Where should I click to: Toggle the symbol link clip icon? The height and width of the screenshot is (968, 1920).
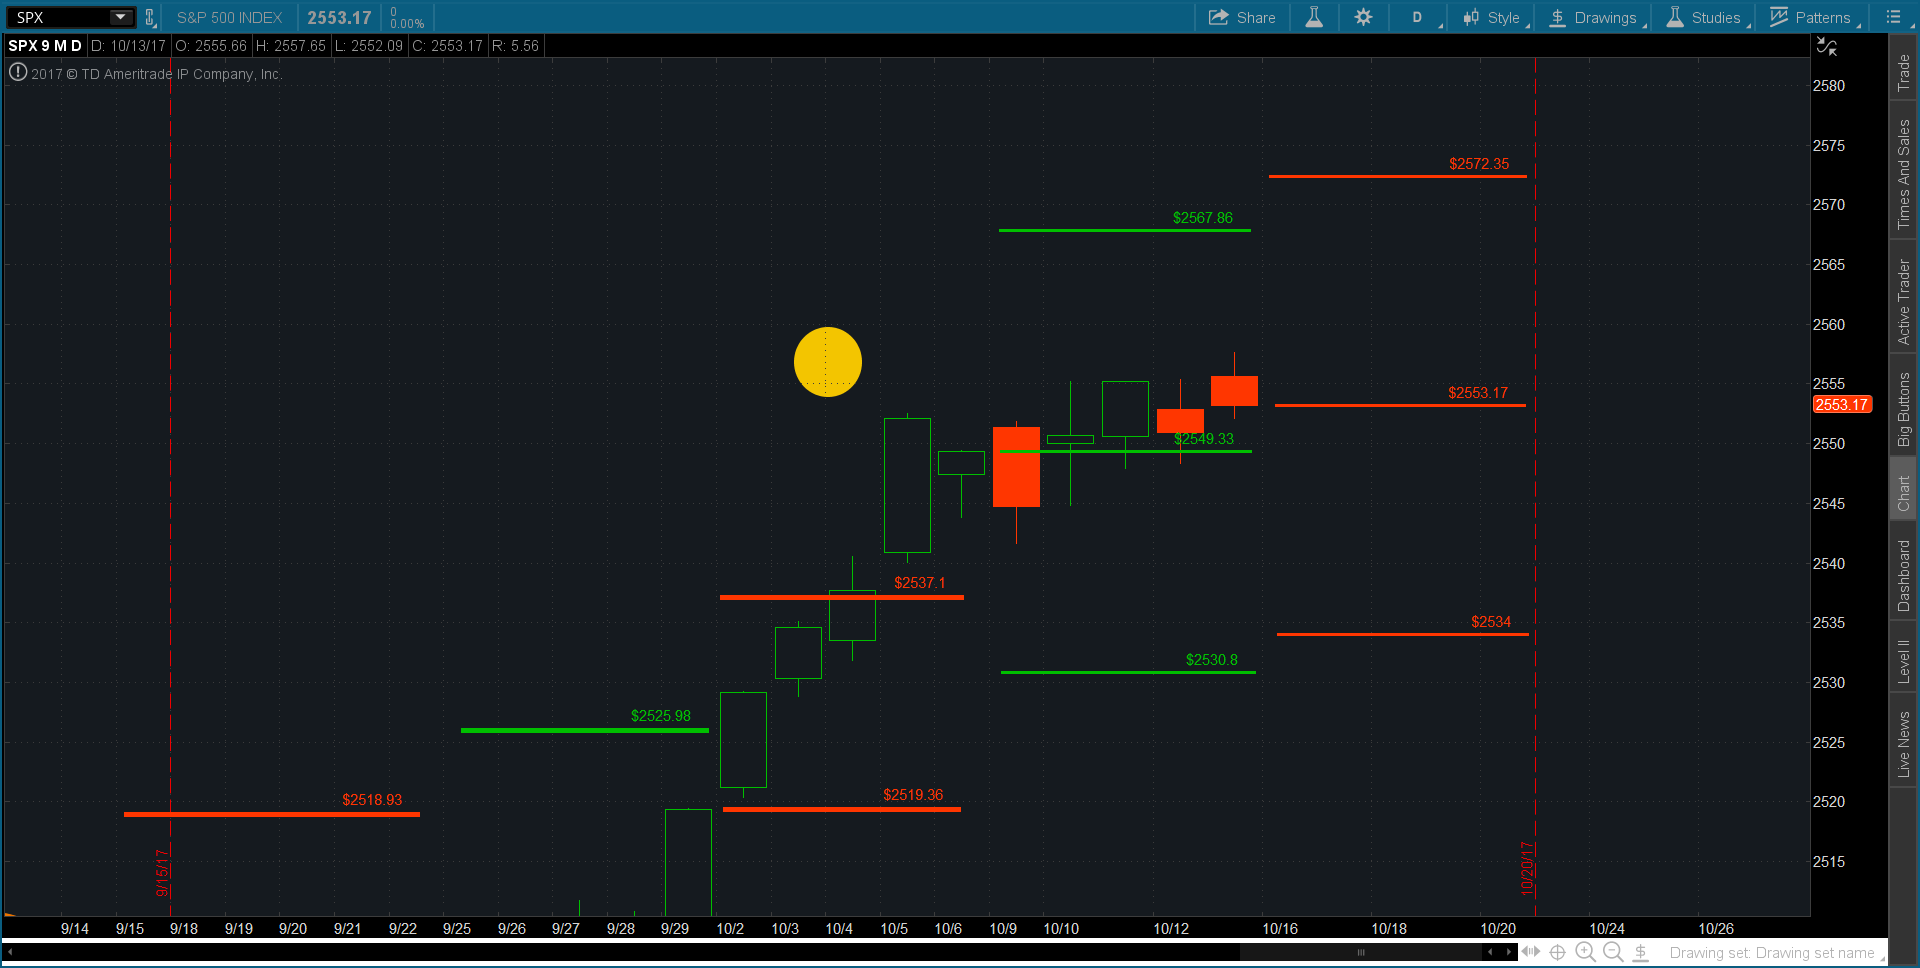click(150, 17)
